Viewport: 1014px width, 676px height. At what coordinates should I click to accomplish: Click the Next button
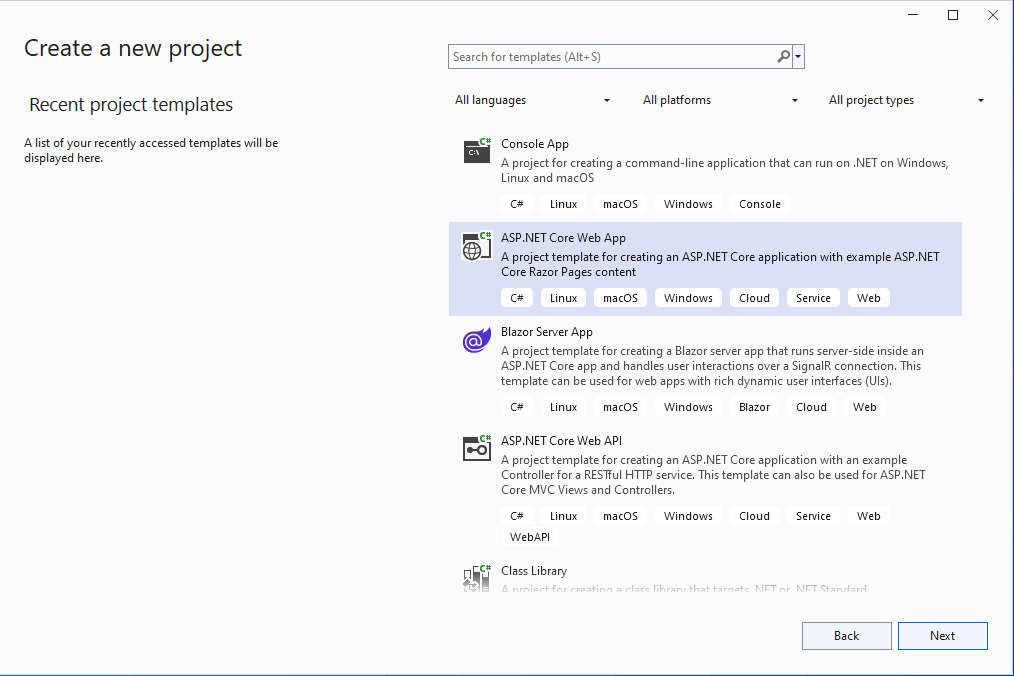point(942,636)
